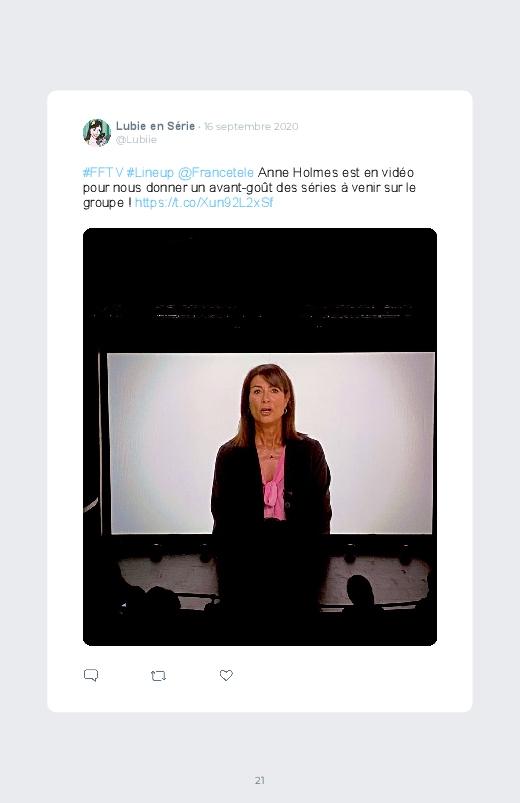Like the tweet with the heart icon

click(226, 675)
